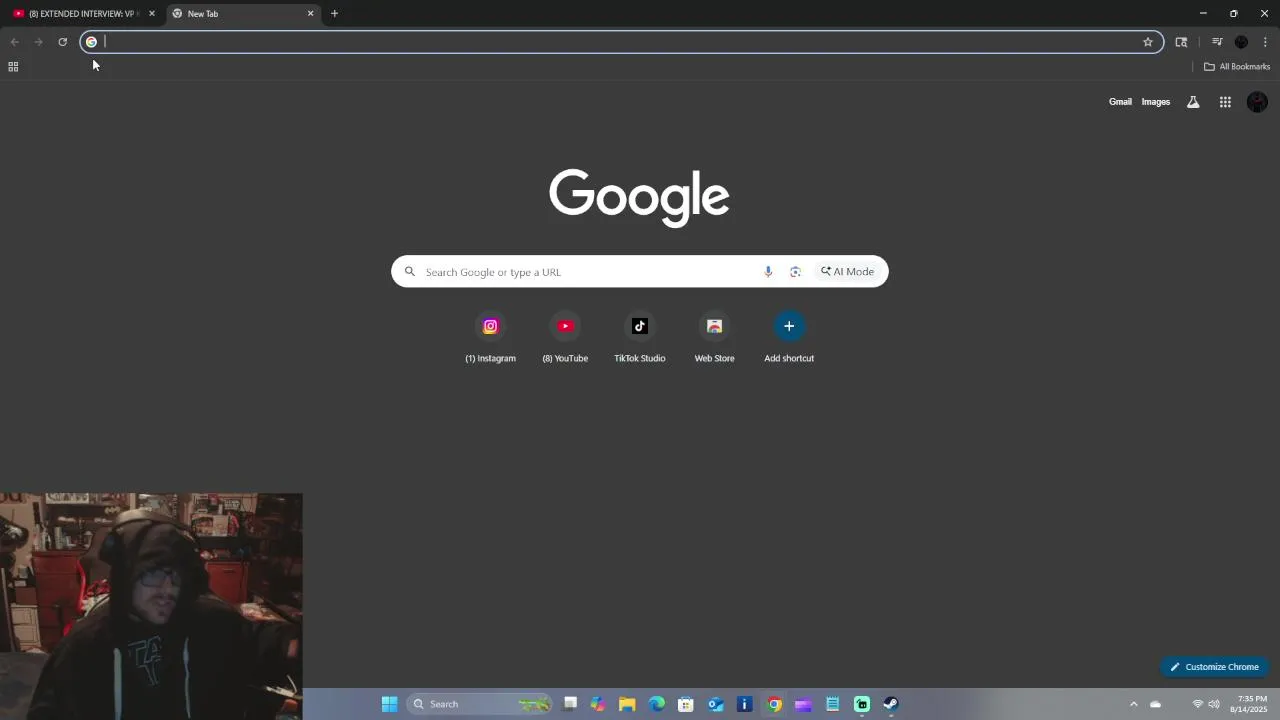Switch to AI Mode
Viewport: 1280px width, 720px height.
coord(847,272)
